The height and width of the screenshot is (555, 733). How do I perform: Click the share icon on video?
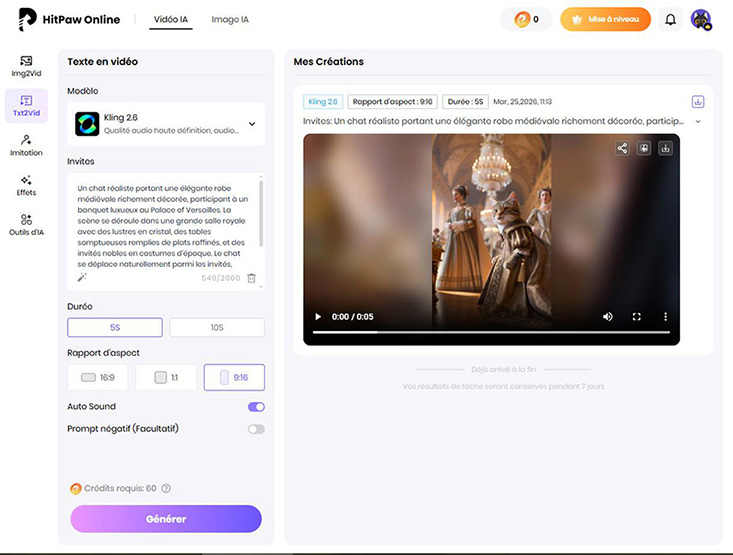[622, 149]
